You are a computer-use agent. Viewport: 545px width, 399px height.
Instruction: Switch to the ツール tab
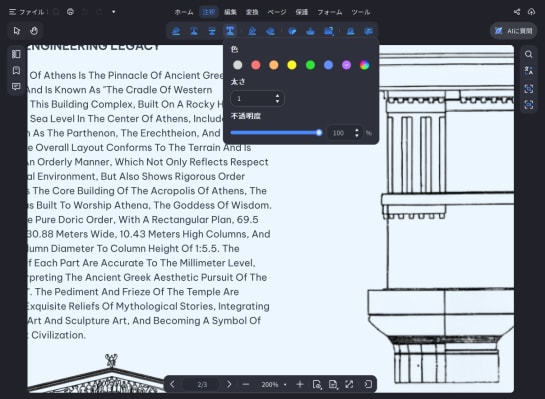pyautogui.click(x=361, y=12)
